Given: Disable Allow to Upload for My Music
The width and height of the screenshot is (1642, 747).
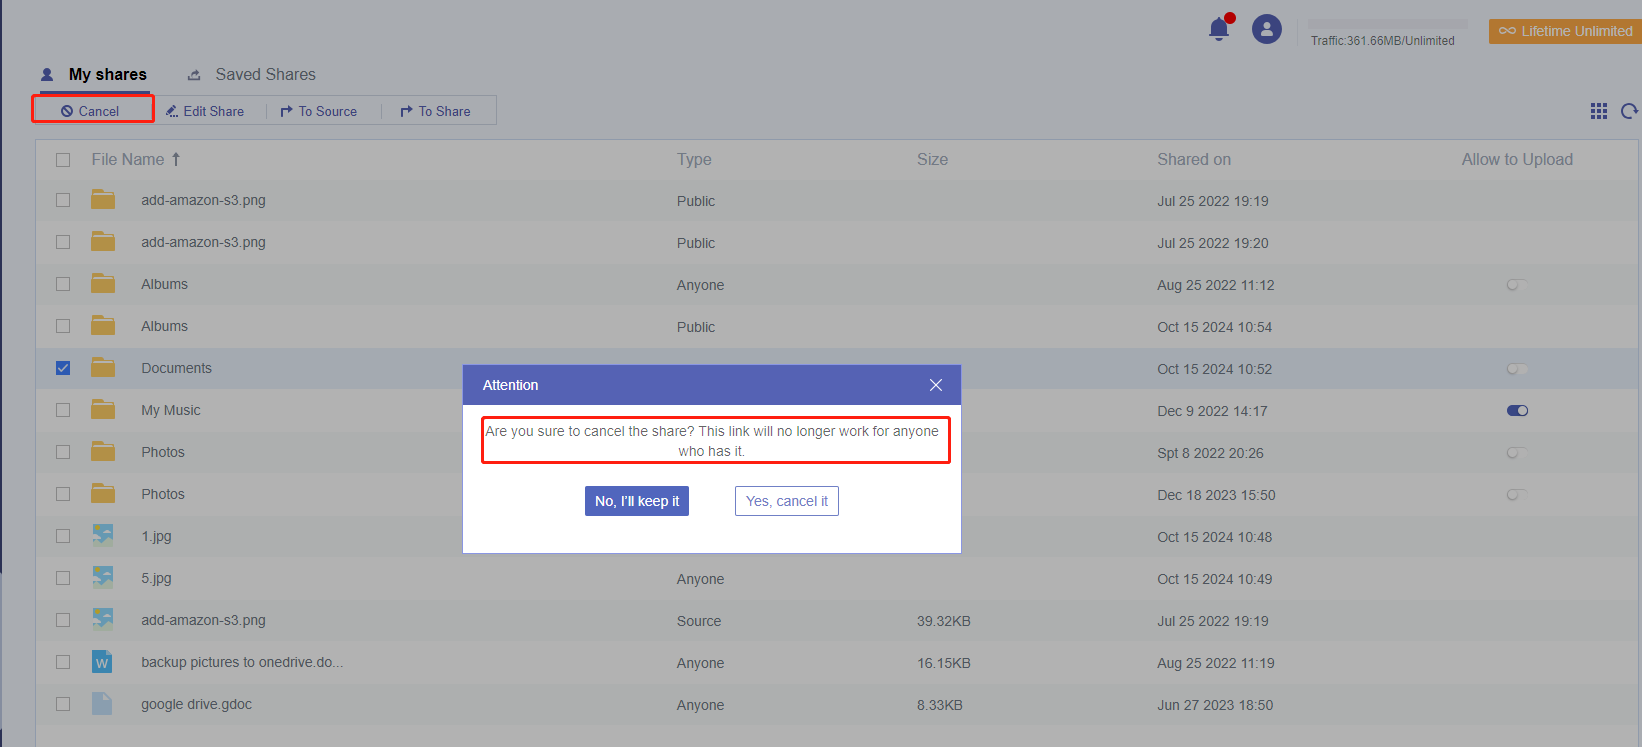Looking at the screenshot, I should click(1517, 411).
